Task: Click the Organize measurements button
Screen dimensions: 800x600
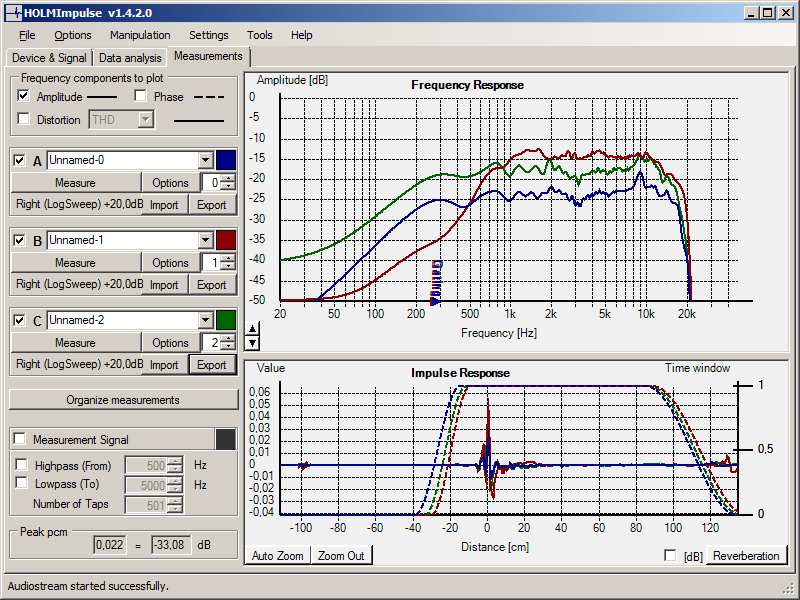Action: tap(123, 400)
